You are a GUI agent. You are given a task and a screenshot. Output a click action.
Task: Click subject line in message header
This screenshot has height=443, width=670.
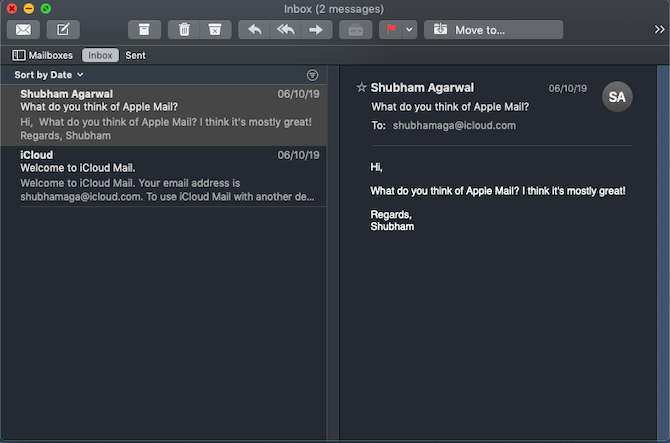point(450,107)
